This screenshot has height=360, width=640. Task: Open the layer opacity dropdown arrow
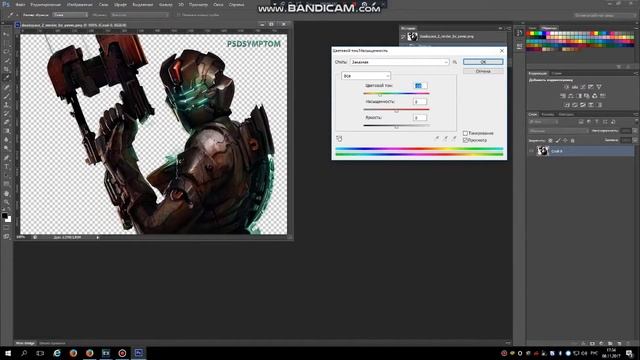[x=635, y=131]
